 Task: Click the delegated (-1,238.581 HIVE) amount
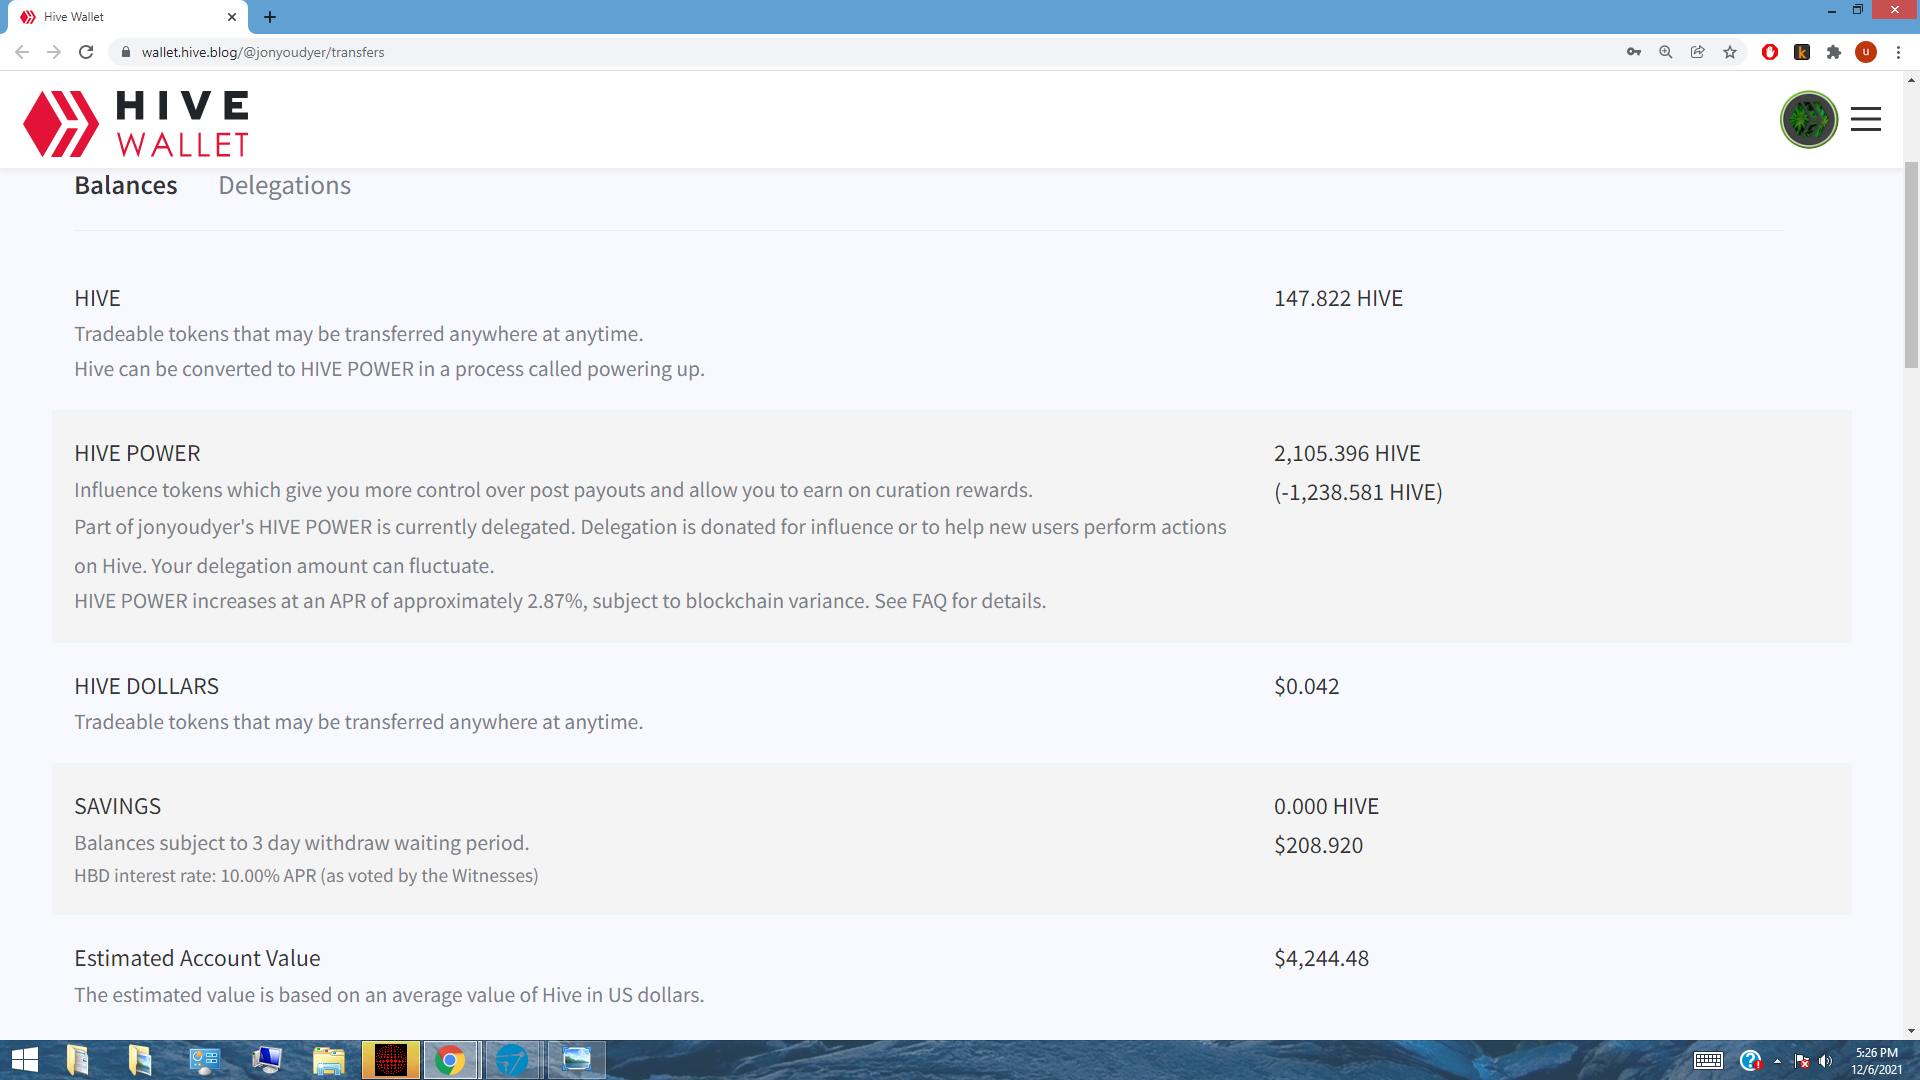pos(1358,493)
